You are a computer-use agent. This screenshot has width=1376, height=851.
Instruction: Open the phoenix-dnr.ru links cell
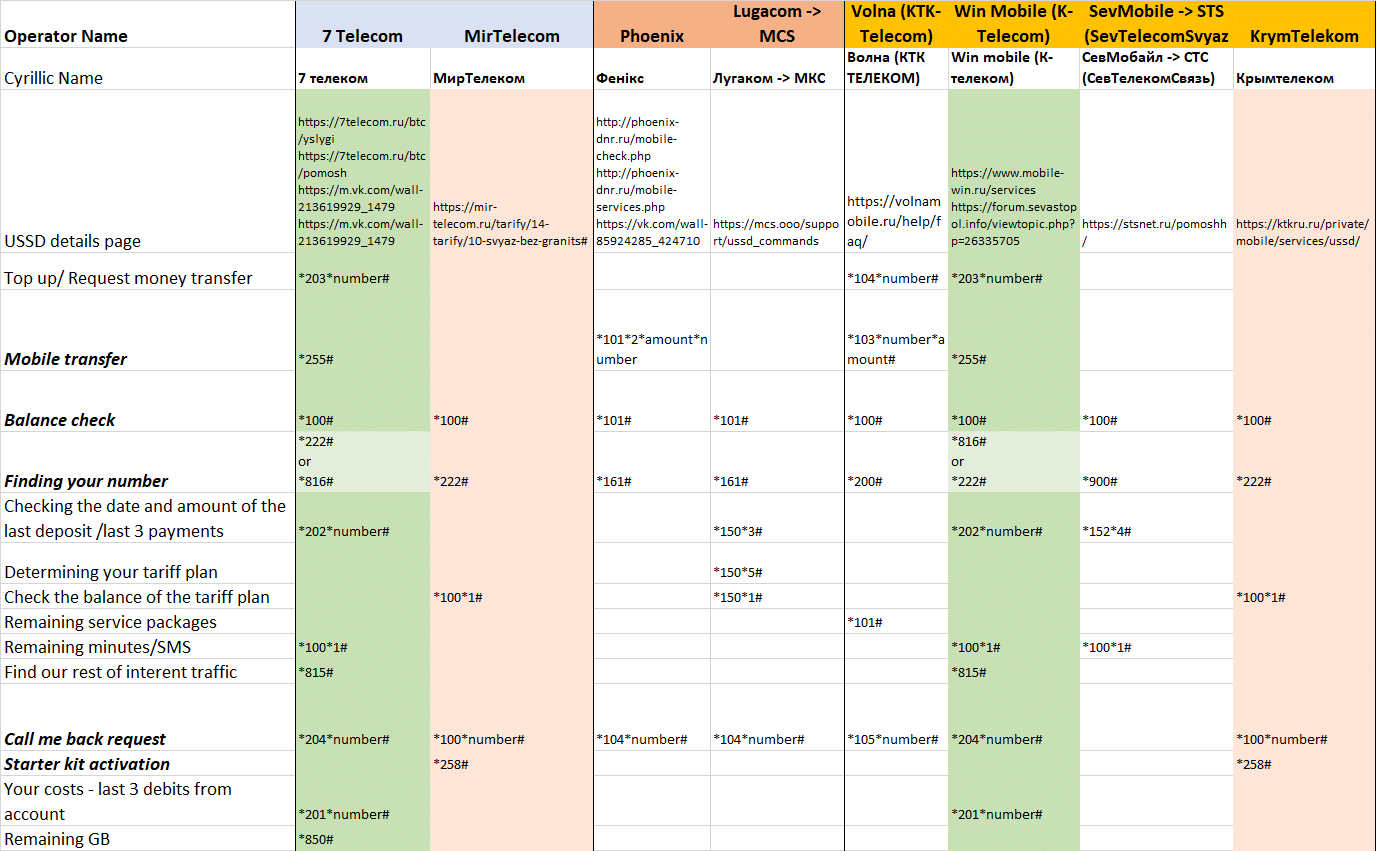(x=652, y=171)
